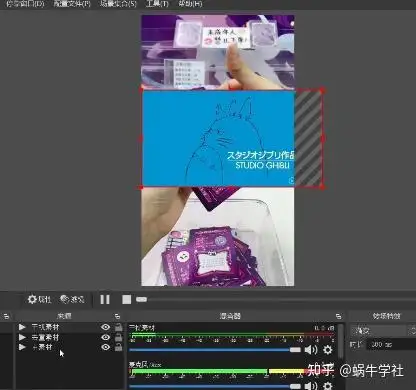Click the 干扰素材 mixer volume slider
The width and height of the screenshot is (416, 390).
coord(215,350)
